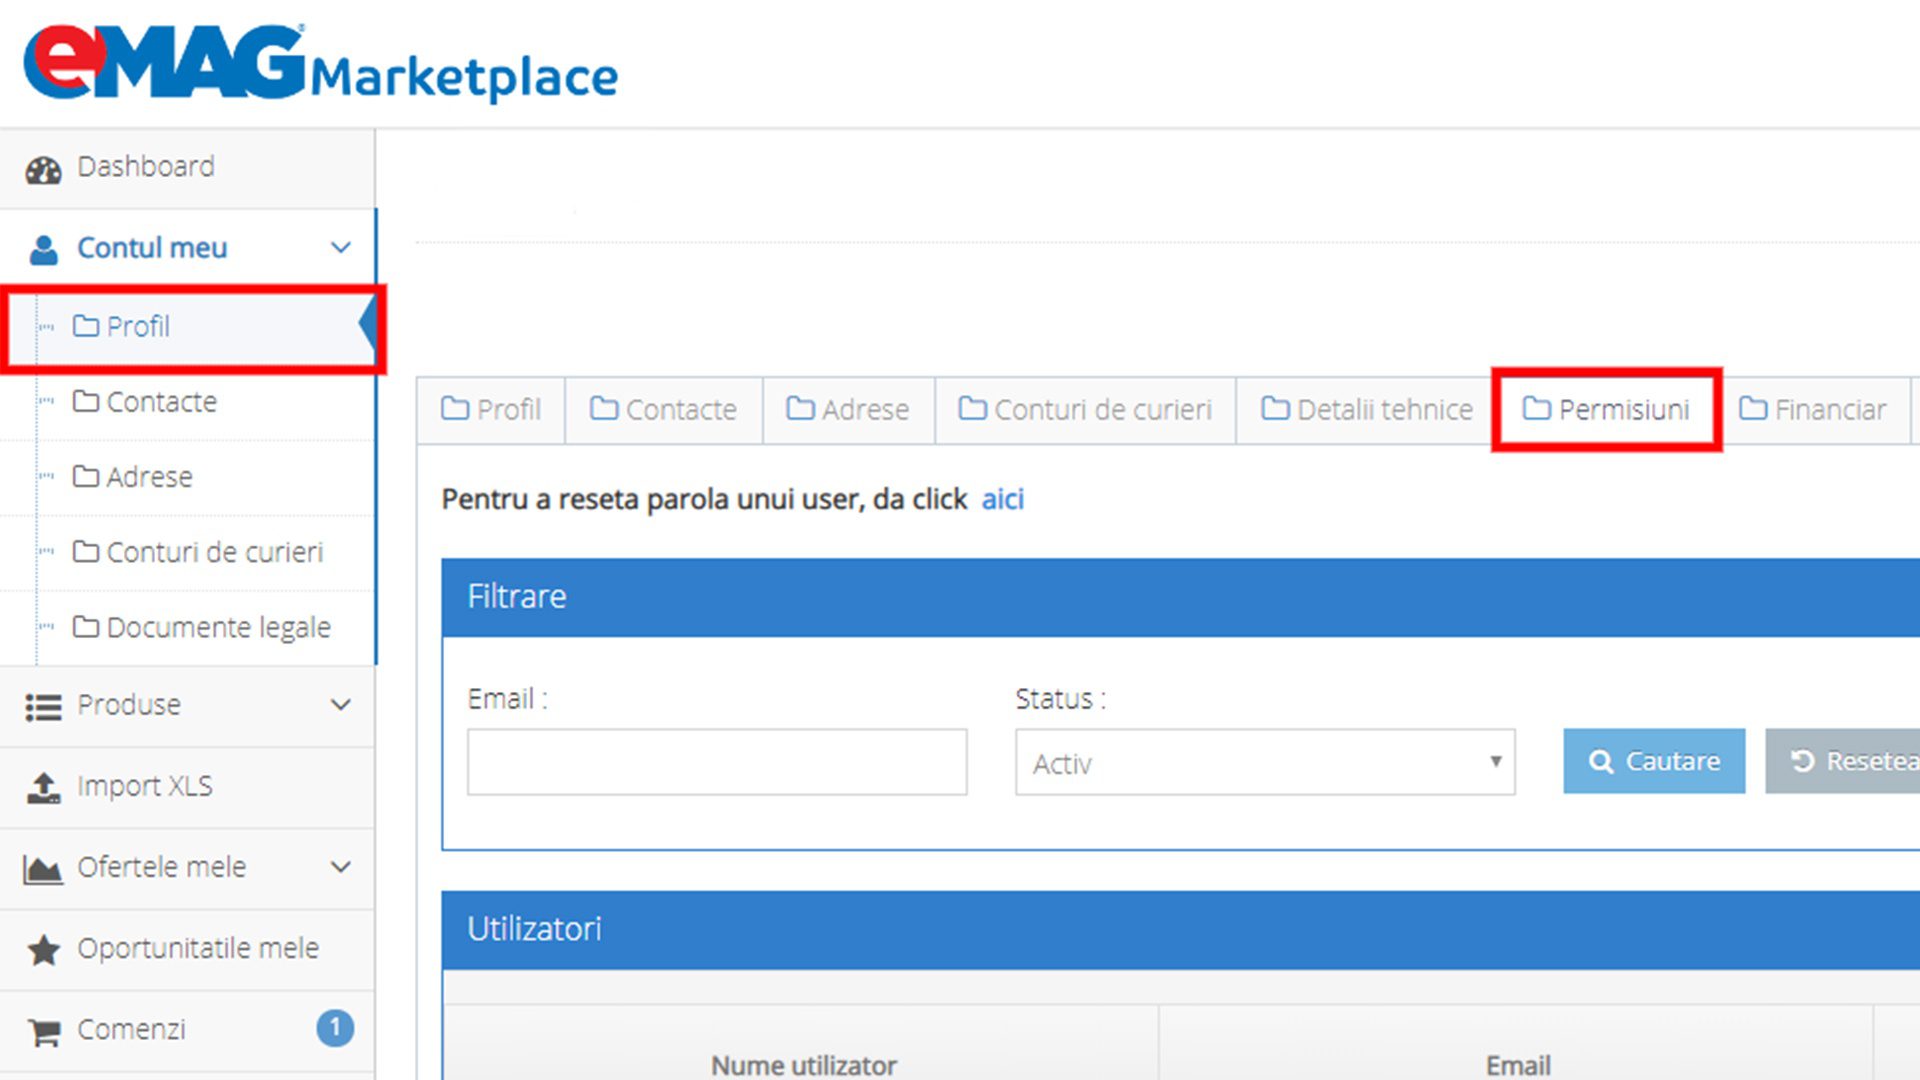Click the aici password reset link
The width and height of the screenshot is (1920, 1080).
tap(1003, 499)
